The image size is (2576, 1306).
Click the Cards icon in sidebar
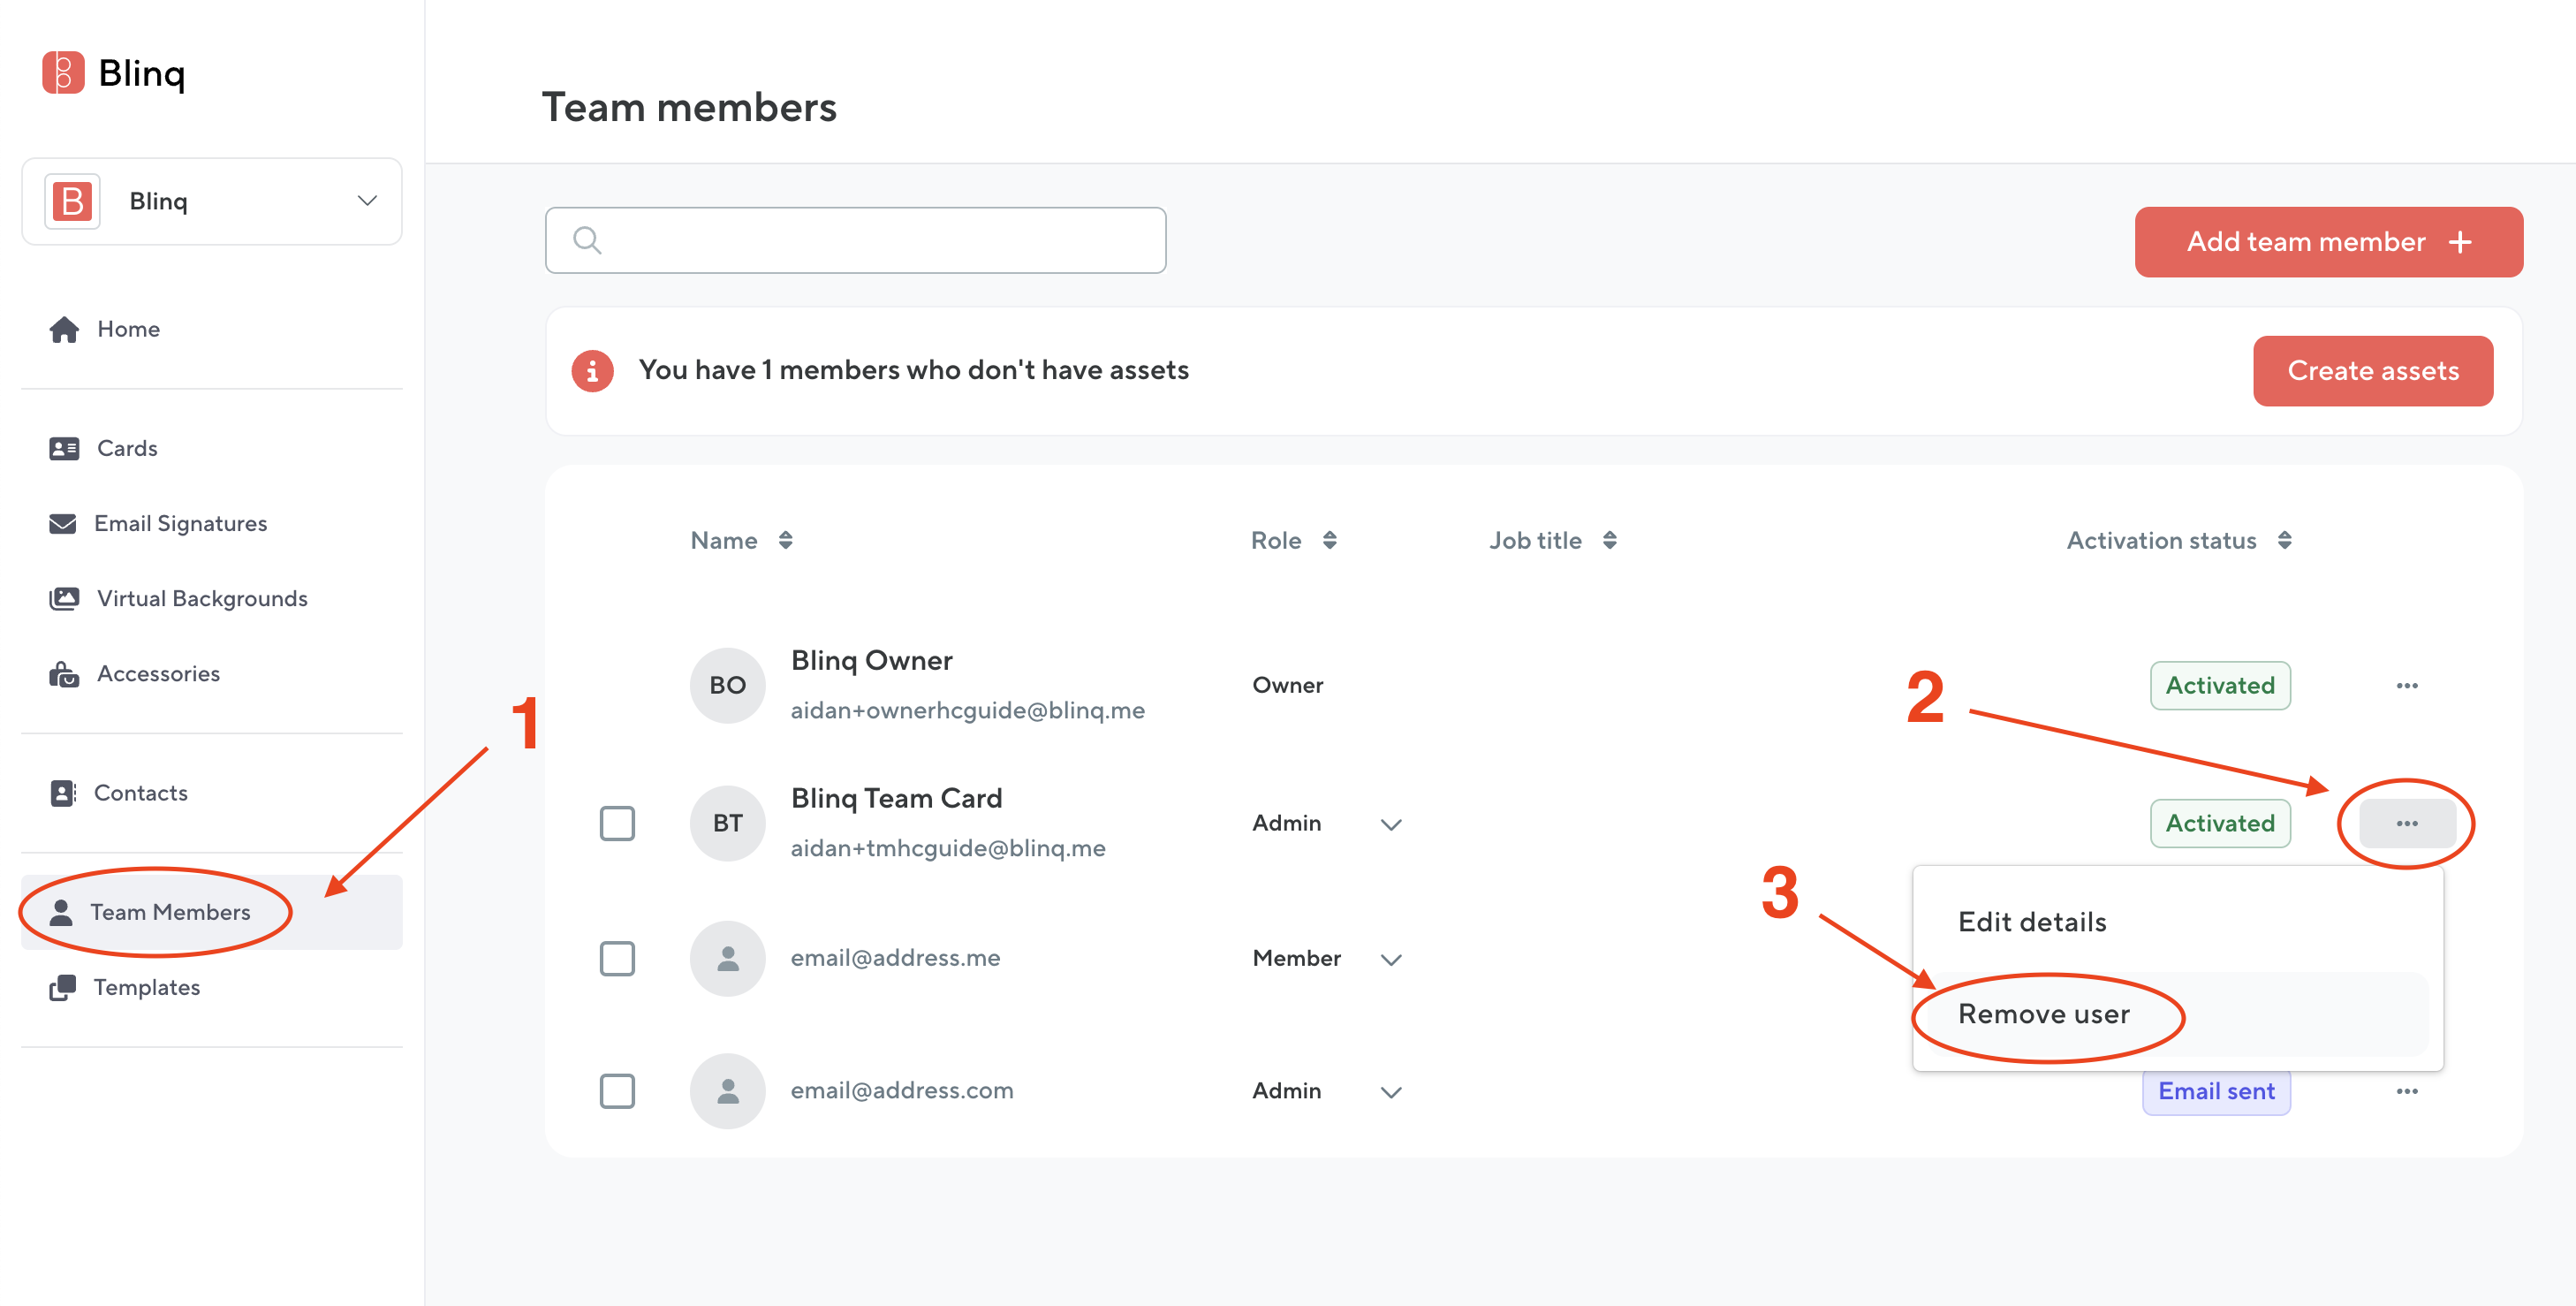click(64, 448)
